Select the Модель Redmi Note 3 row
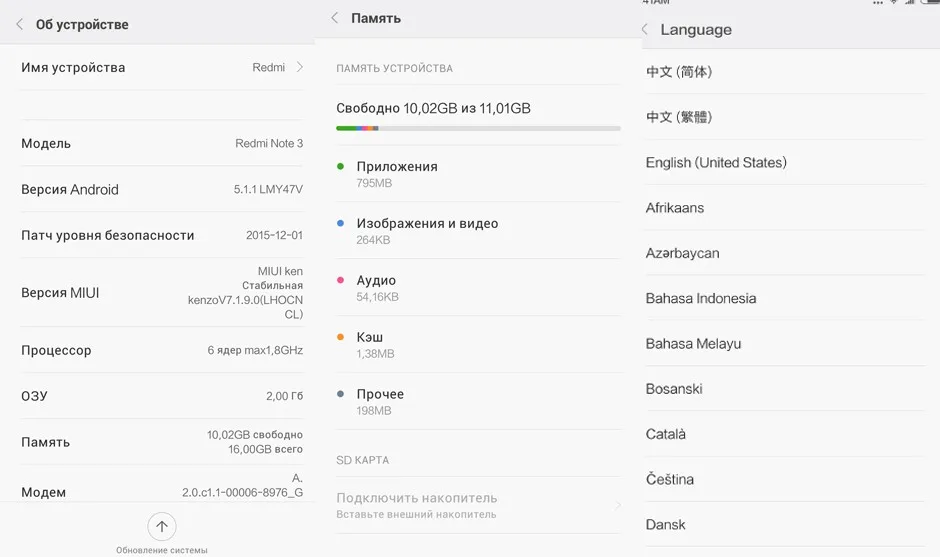This screenshot has height=557, width=940. [162, 143]
